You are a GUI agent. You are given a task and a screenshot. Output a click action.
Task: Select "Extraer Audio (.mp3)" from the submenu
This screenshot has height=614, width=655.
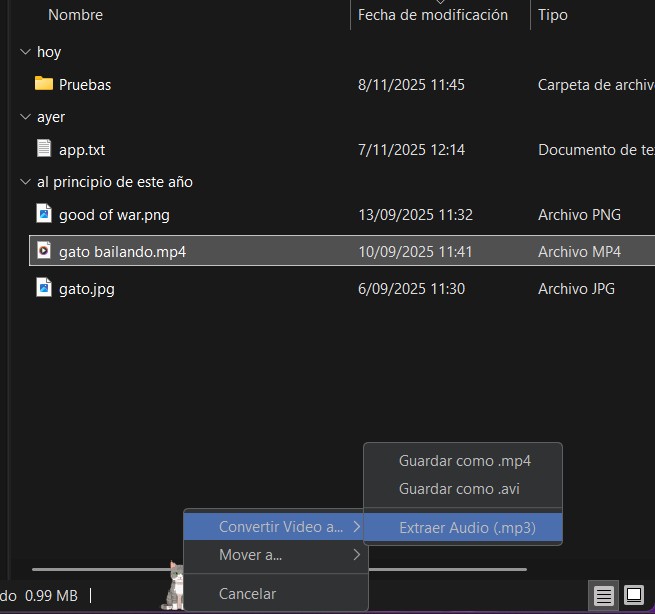(466, 528)
